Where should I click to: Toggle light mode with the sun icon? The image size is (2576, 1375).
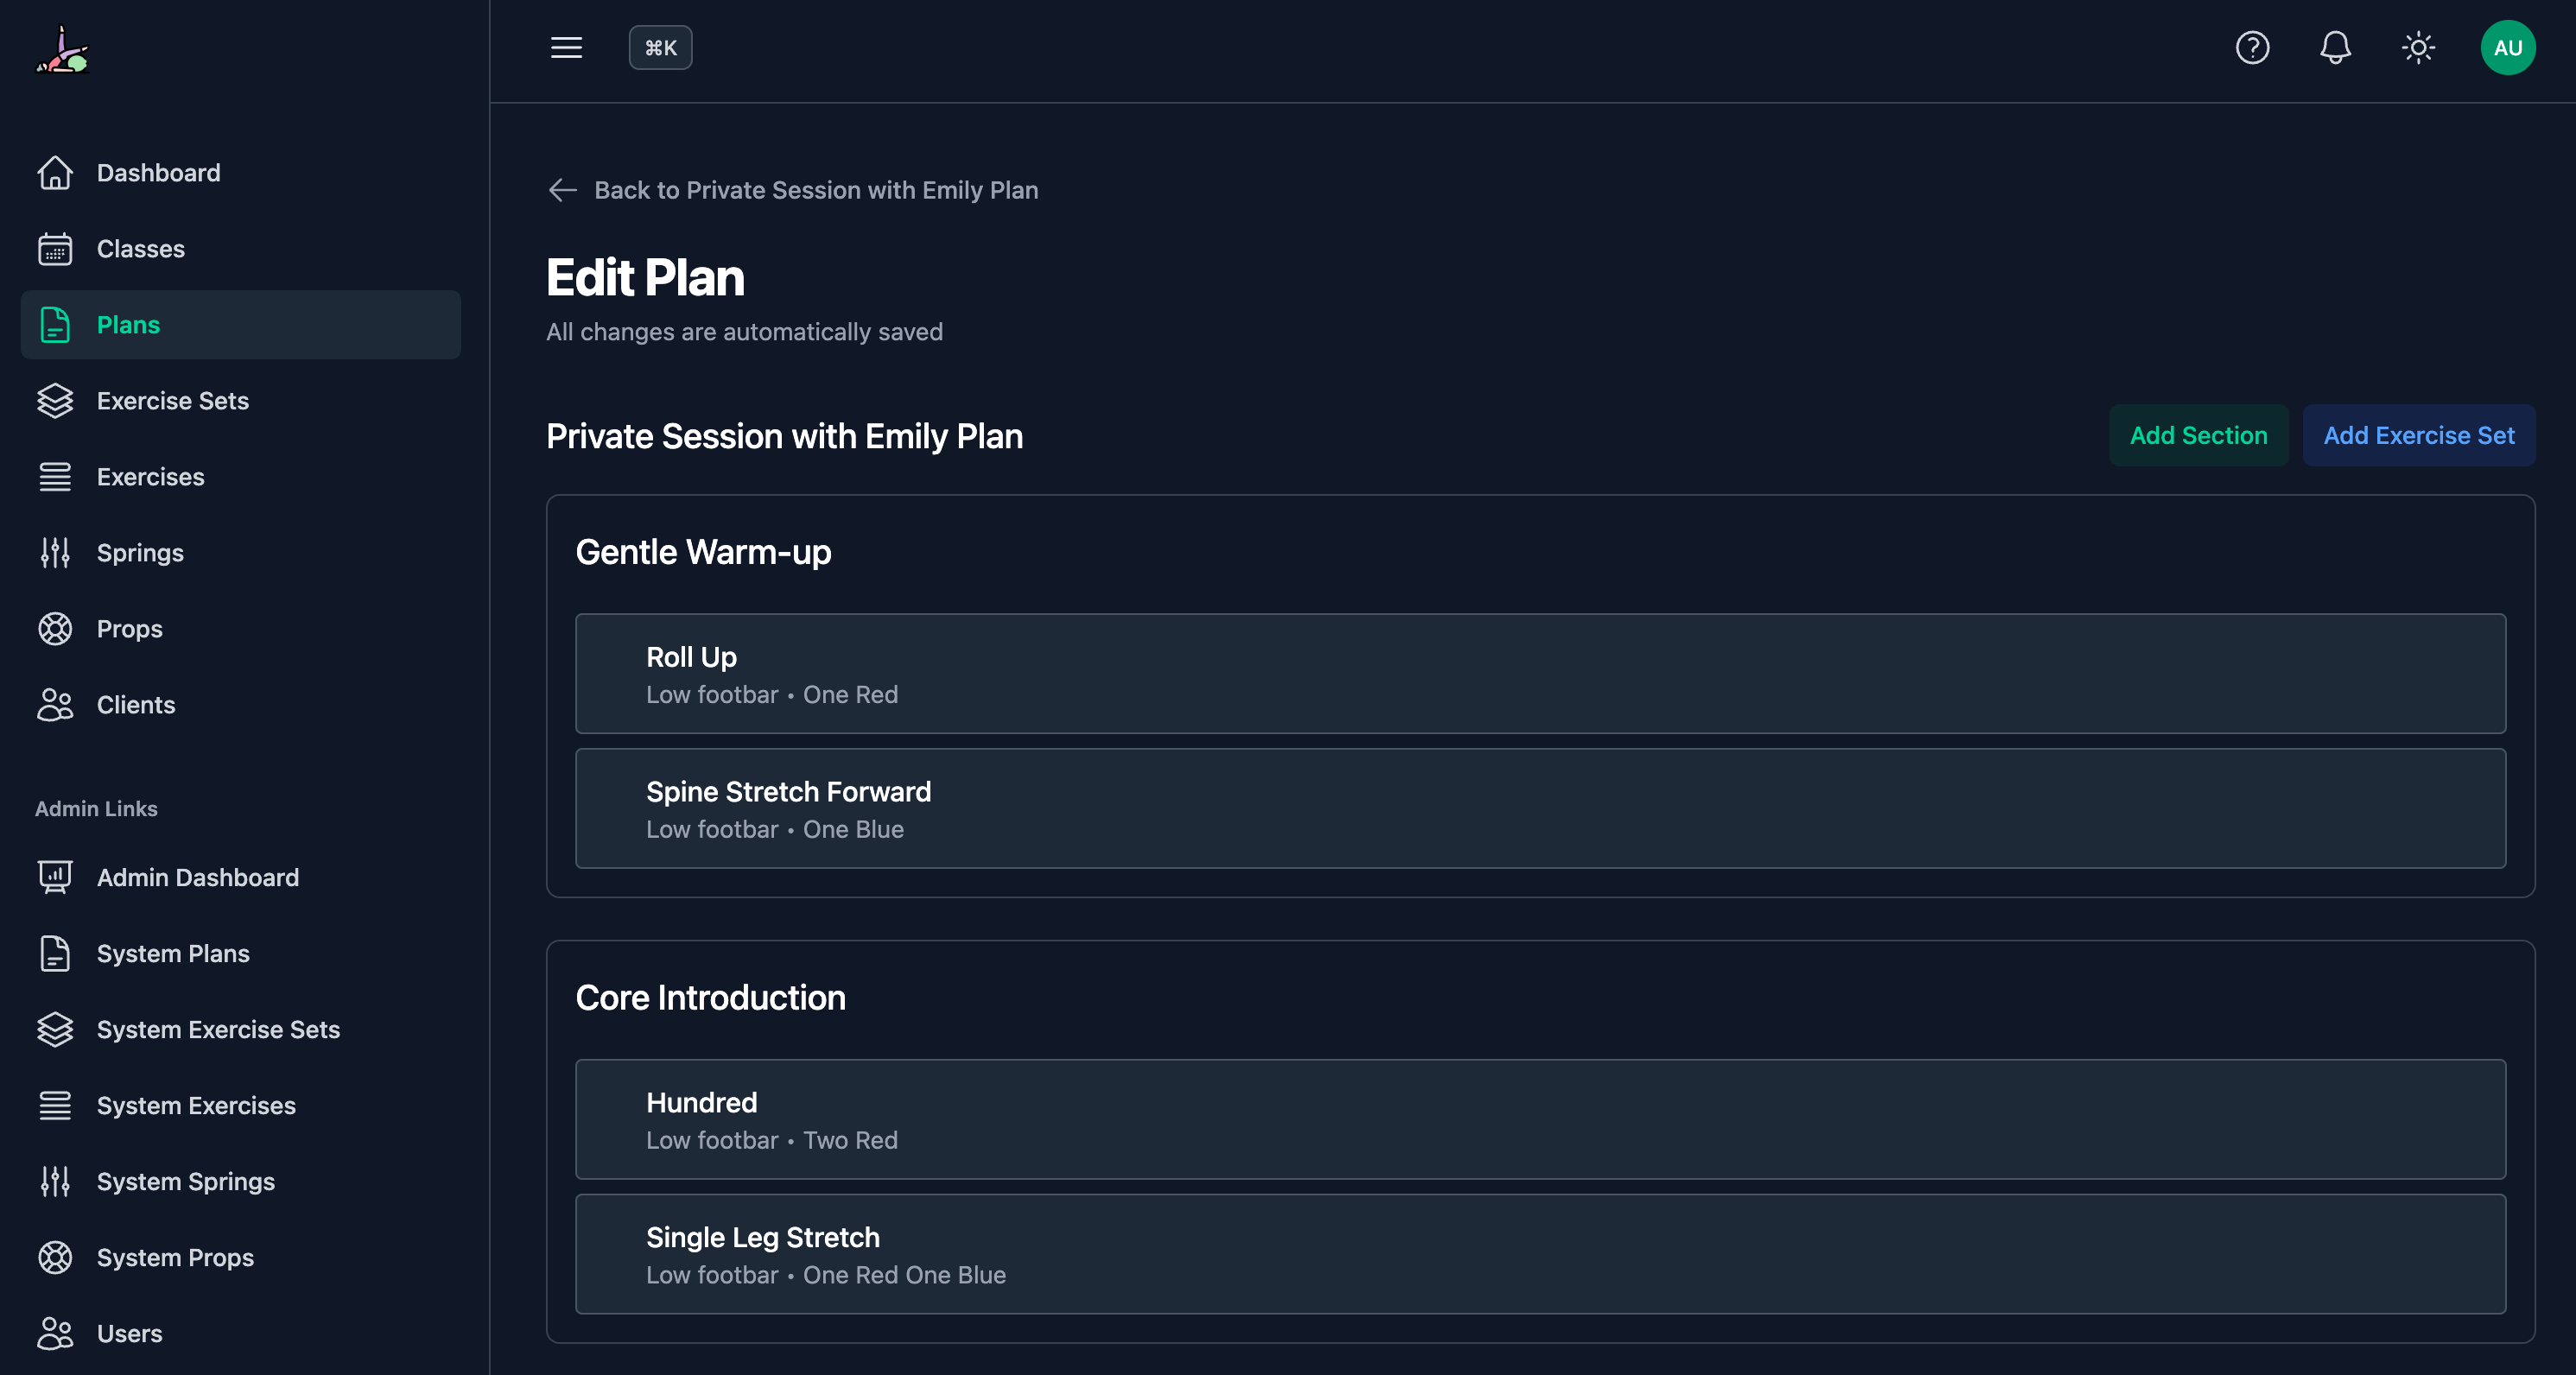click(x=2419, y=47)
